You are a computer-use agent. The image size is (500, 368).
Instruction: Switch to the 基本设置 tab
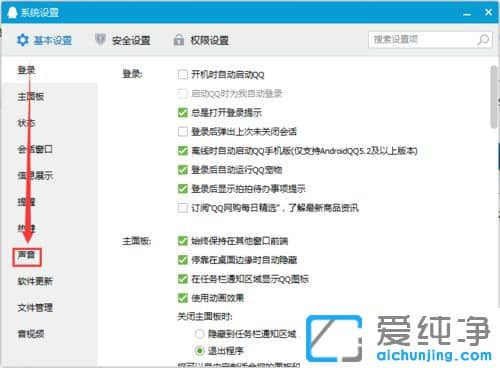point(44,40)
